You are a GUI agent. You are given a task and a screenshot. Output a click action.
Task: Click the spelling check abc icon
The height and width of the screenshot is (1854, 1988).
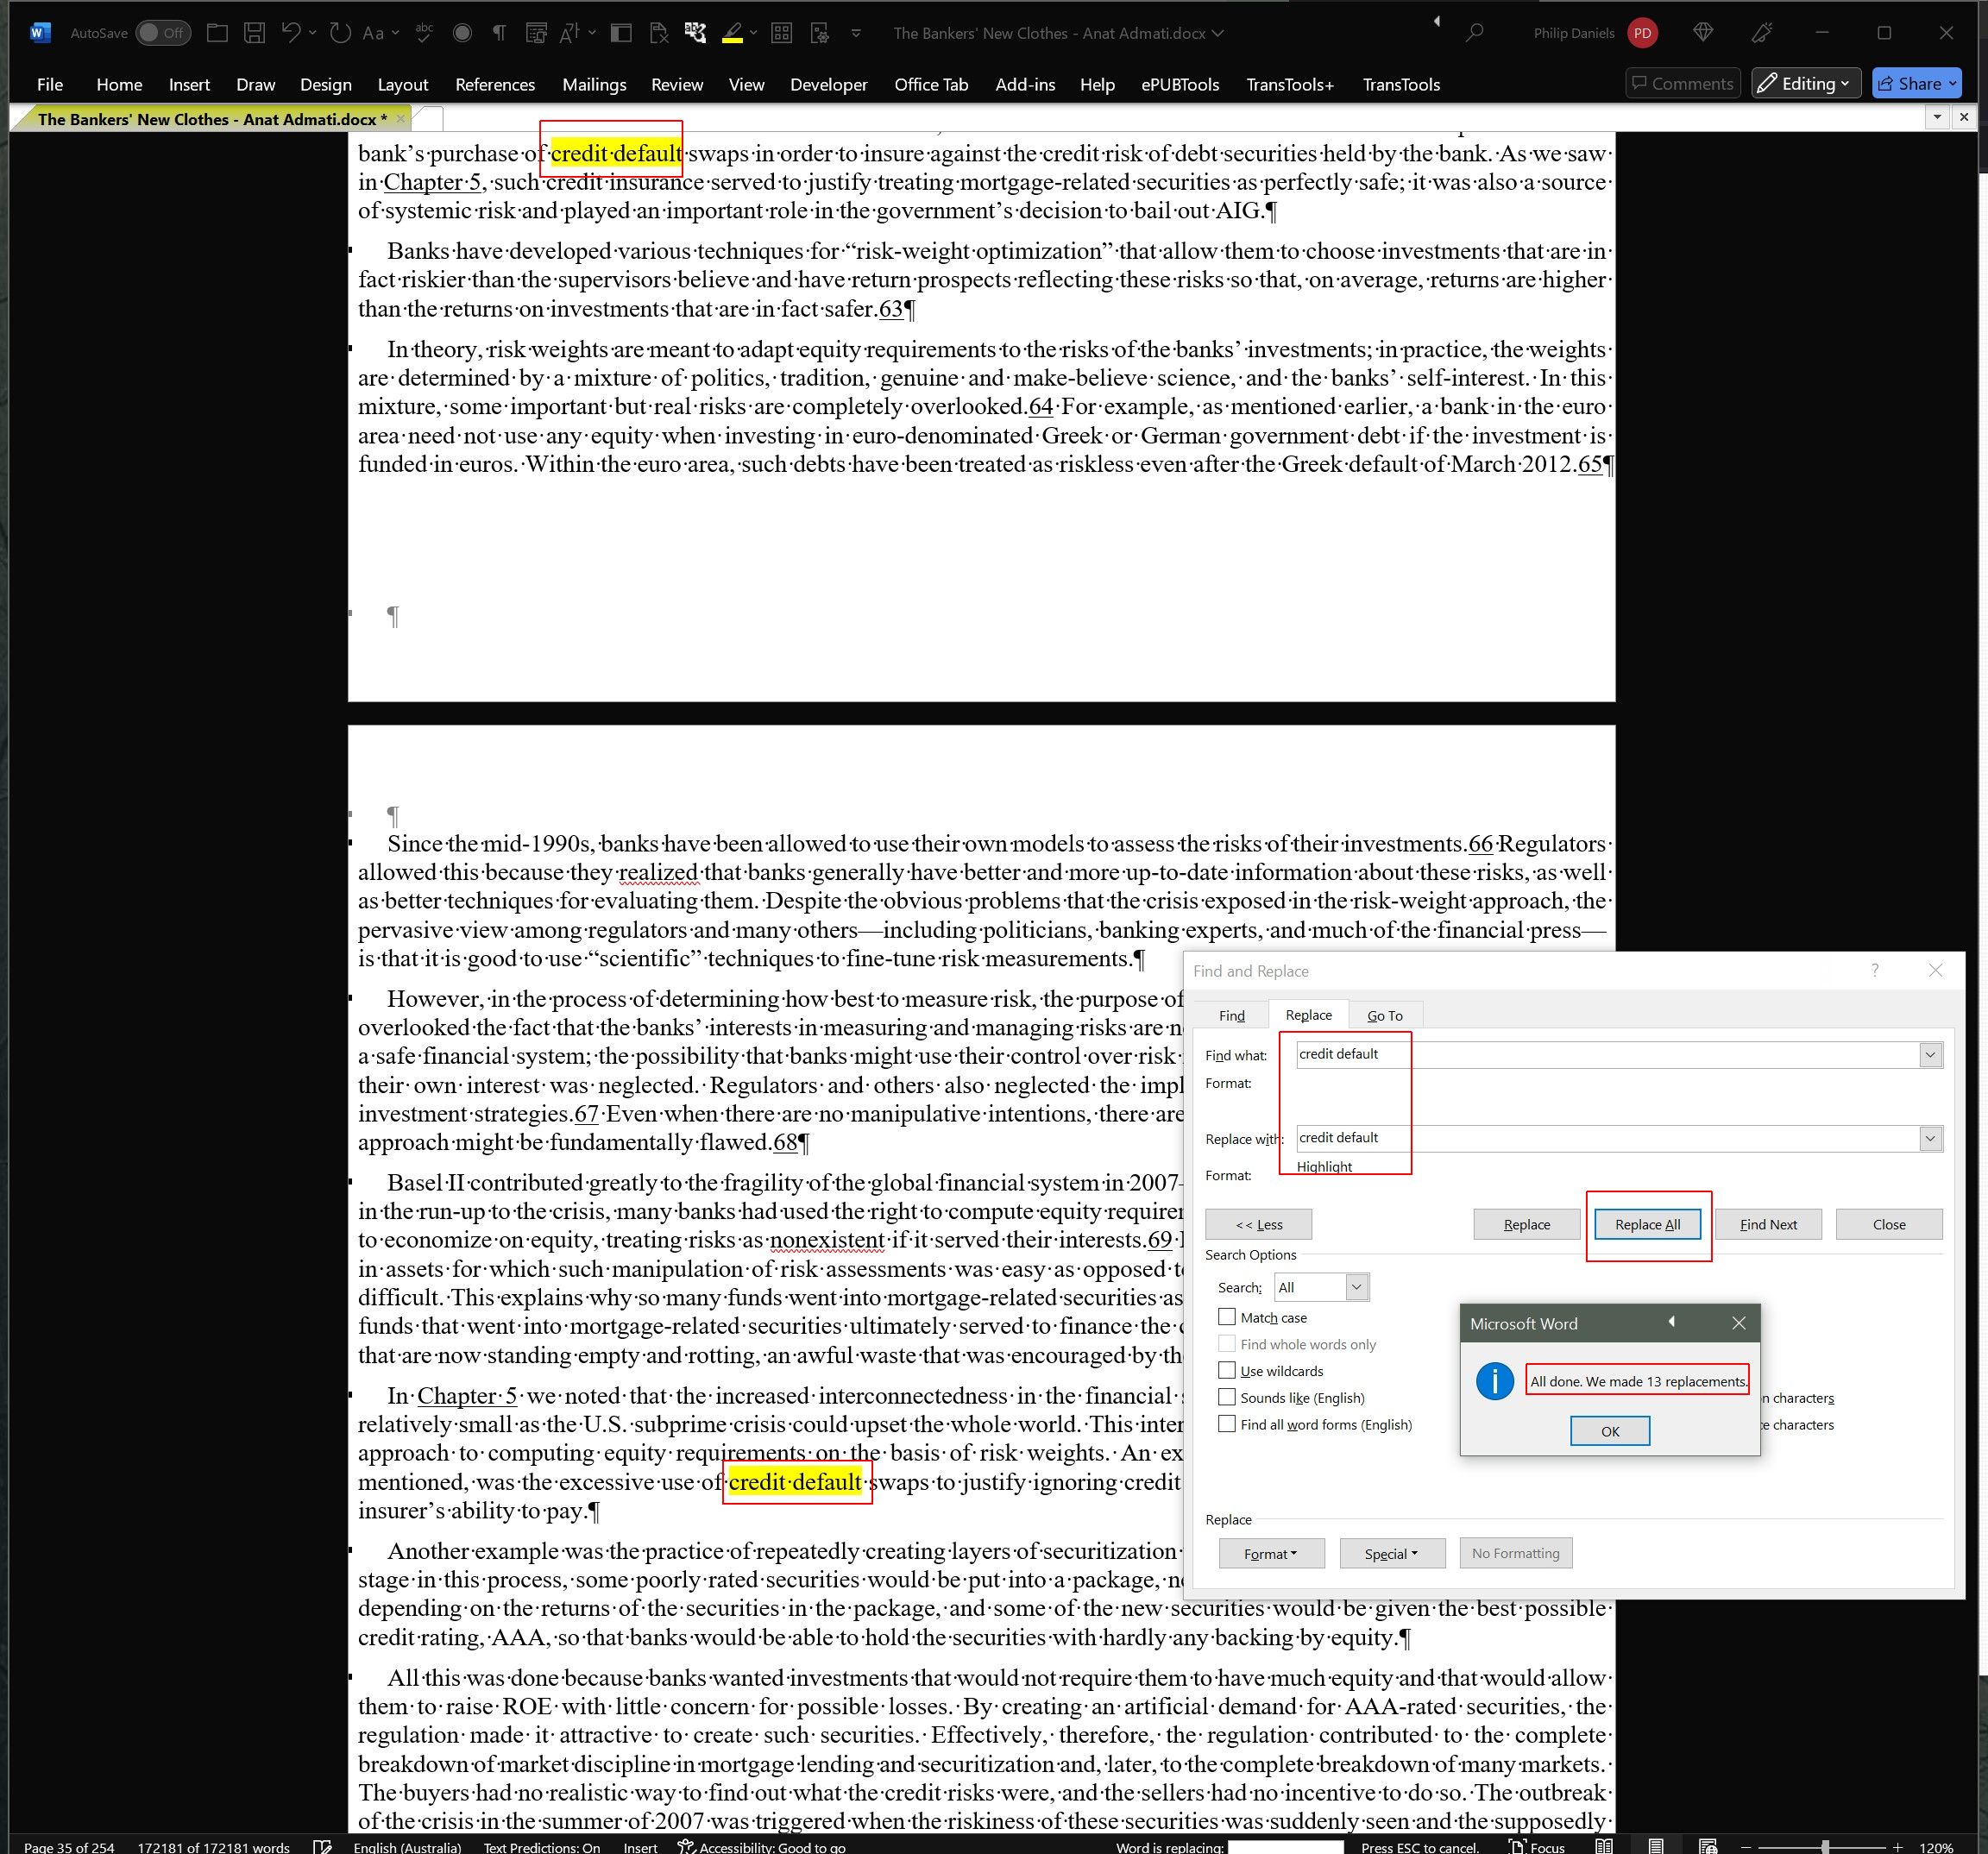click(424, 33)
